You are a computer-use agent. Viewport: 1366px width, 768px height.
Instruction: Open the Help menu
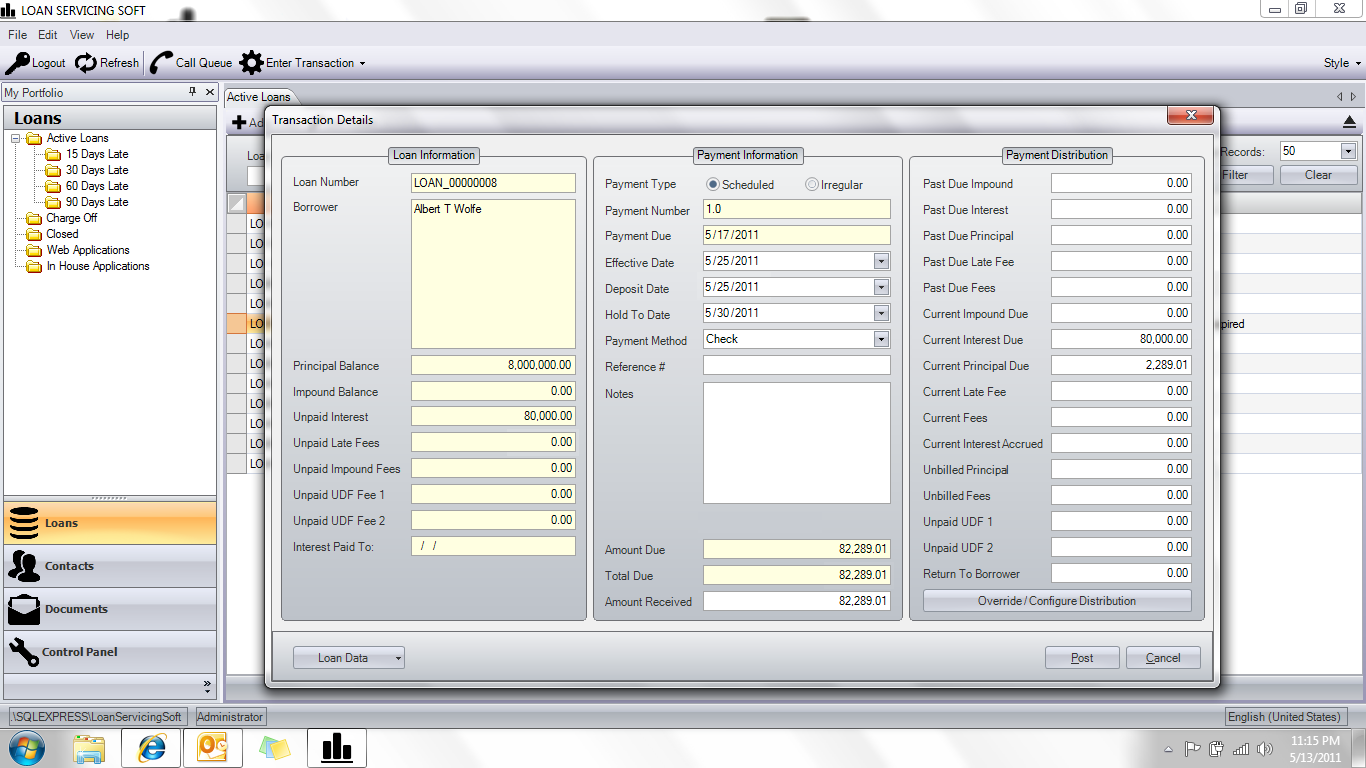[117, 35]
